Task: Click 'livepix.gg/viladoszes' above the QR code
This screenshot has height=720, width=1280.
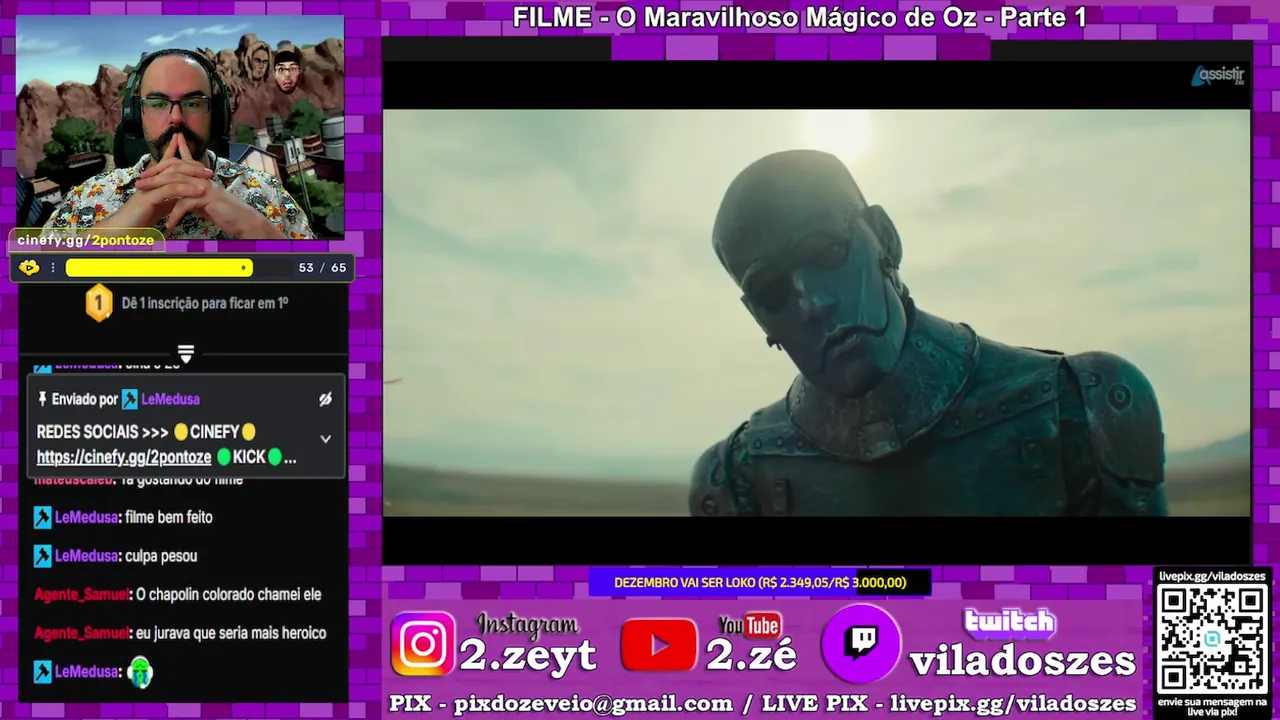Action: 1212,576
